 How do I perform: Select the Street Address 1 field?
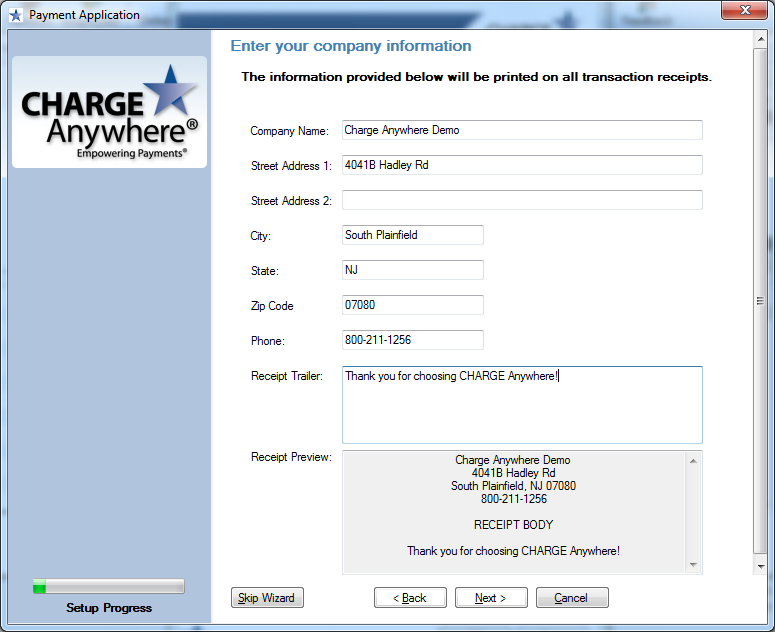[522, 165]
